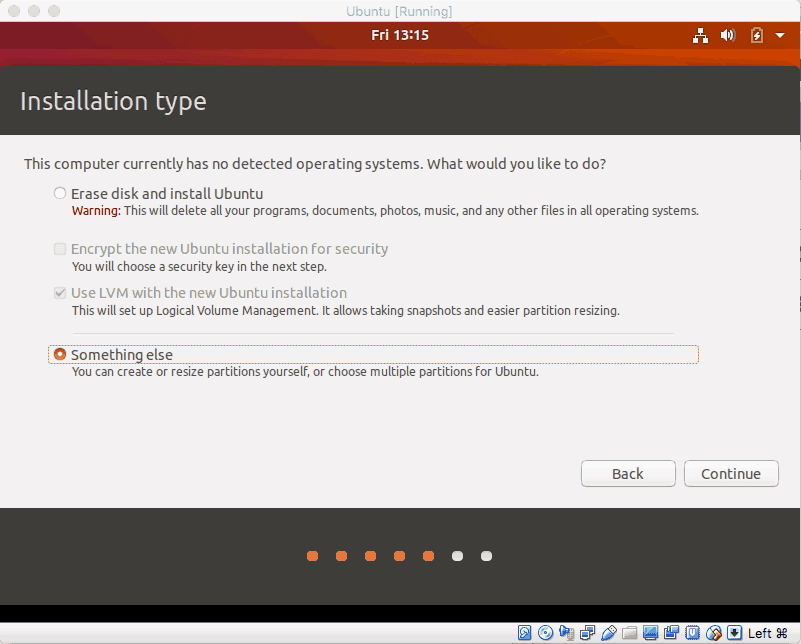Click the Ubuntu [Running] window title
This screenshot has width=801, height=644.
(399, 11)
